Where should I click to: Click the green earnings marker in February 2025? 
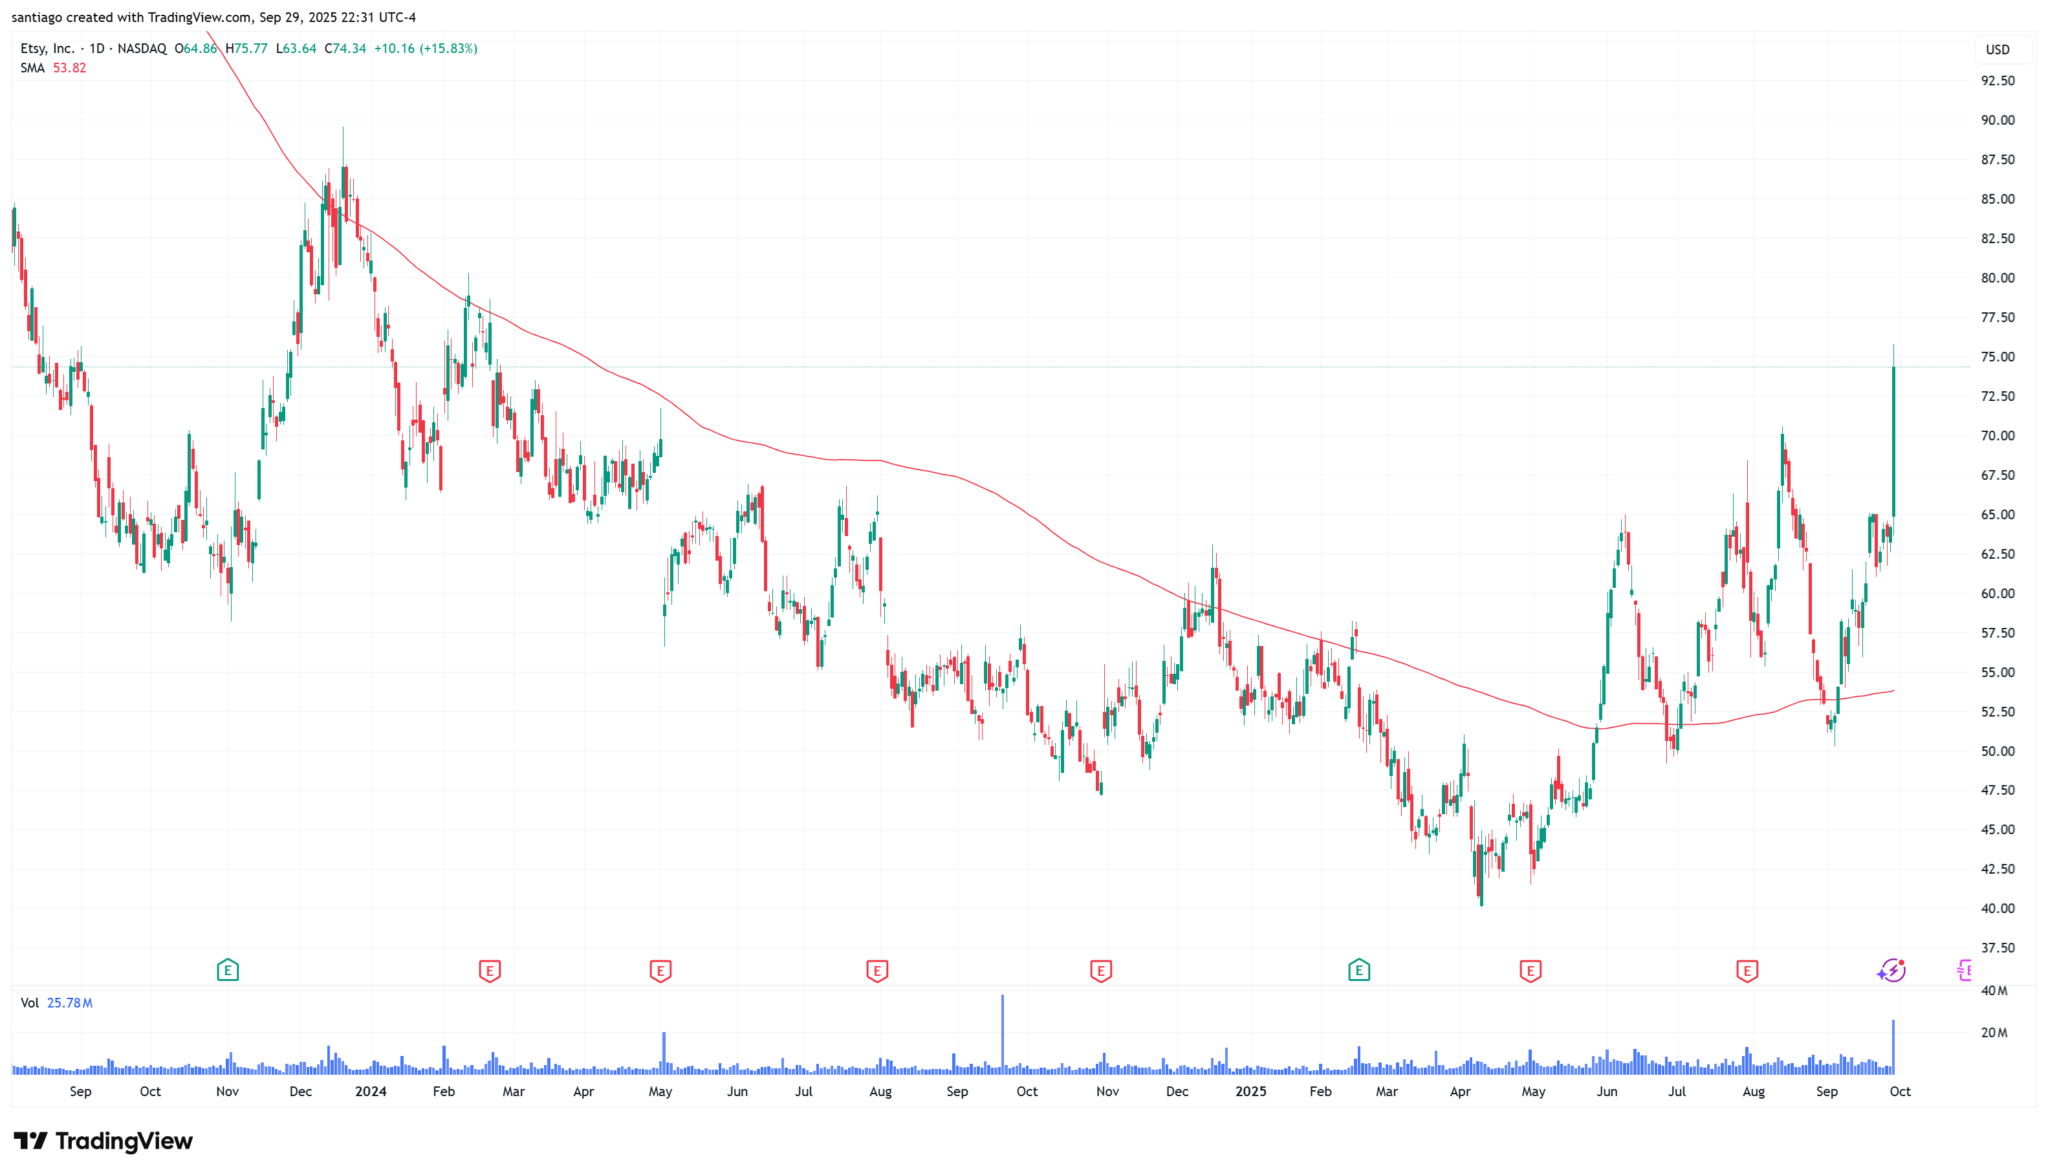(1359, 970)
